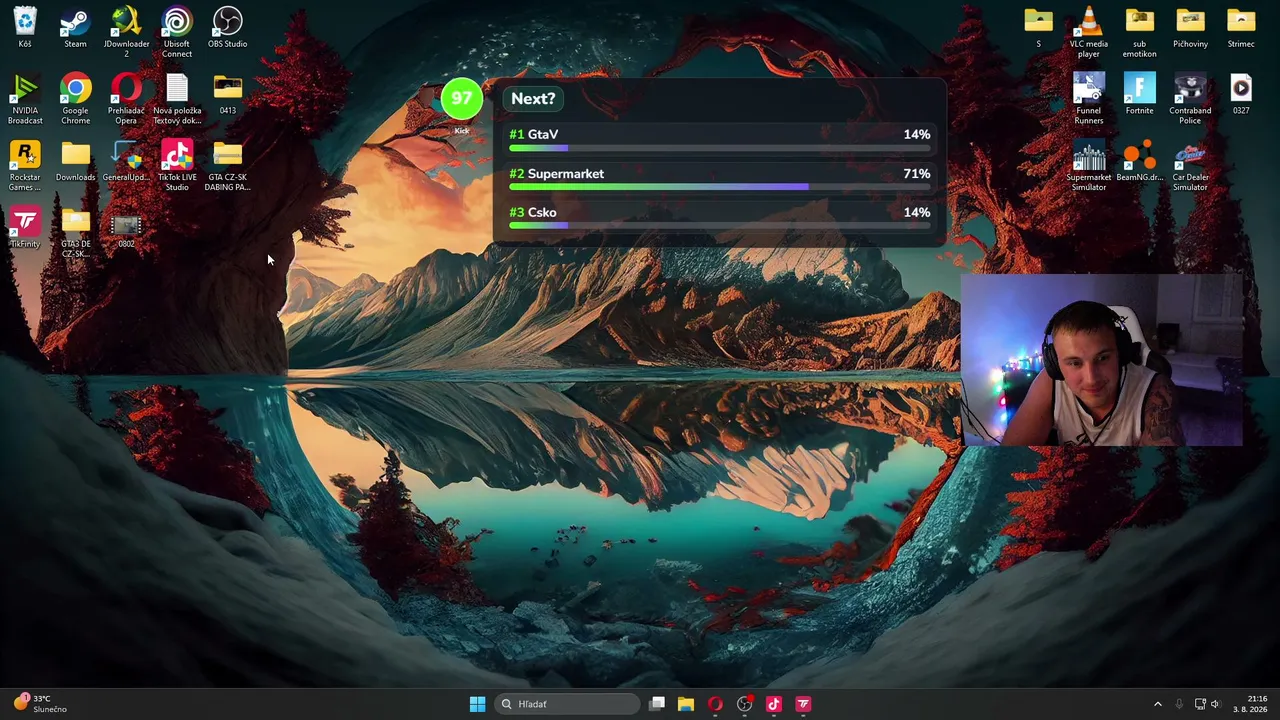The height and width of the screenshot is (720, 1280).
Task: Select the Car Dealer Simulator shortcut
Action: [1190, 166]
